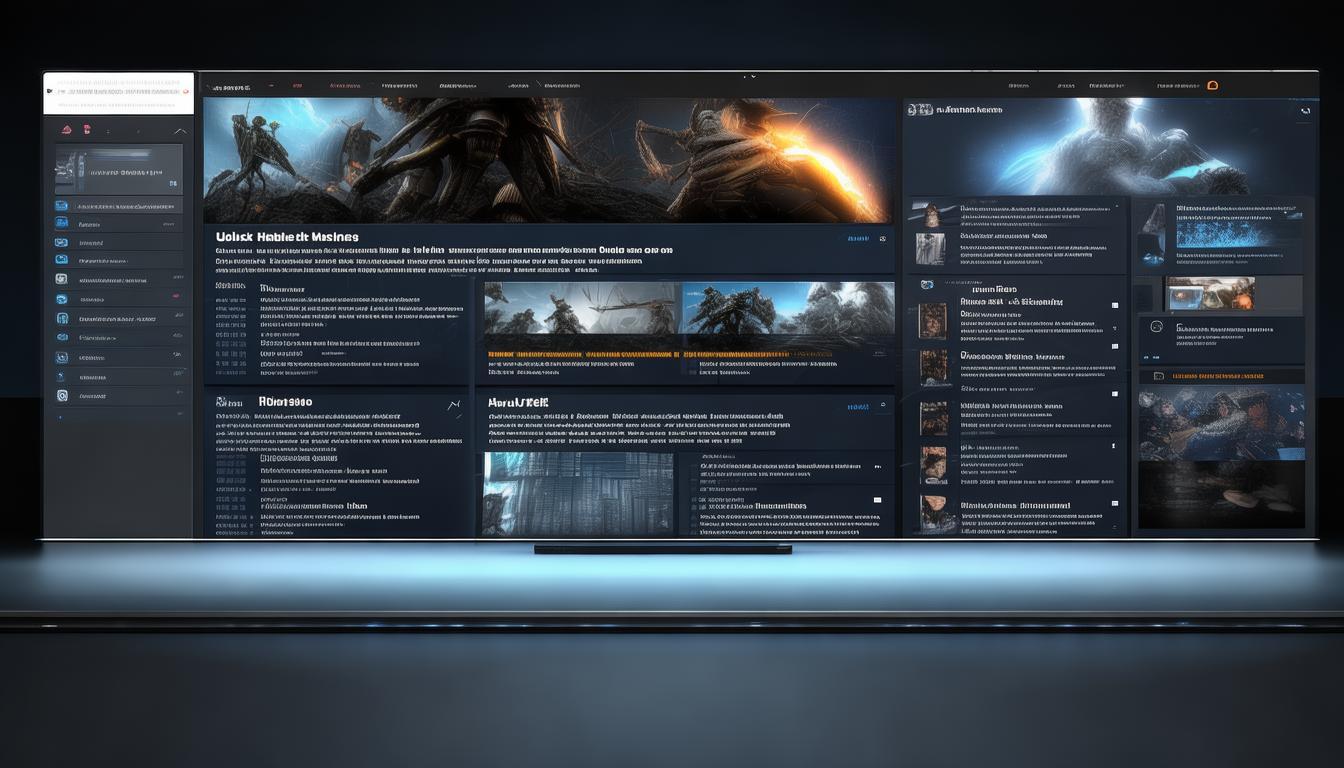Click the blue link beside the HoruI/KER heading

click(x=857, y=407)
